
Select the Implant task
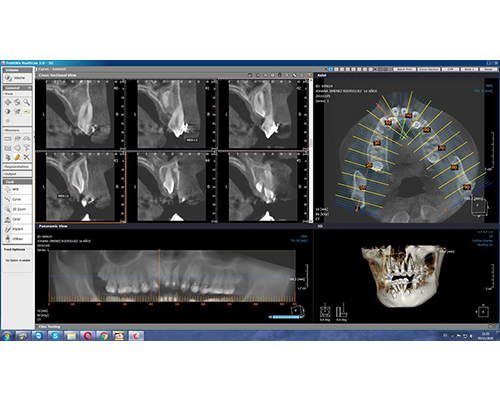[17, 229]
